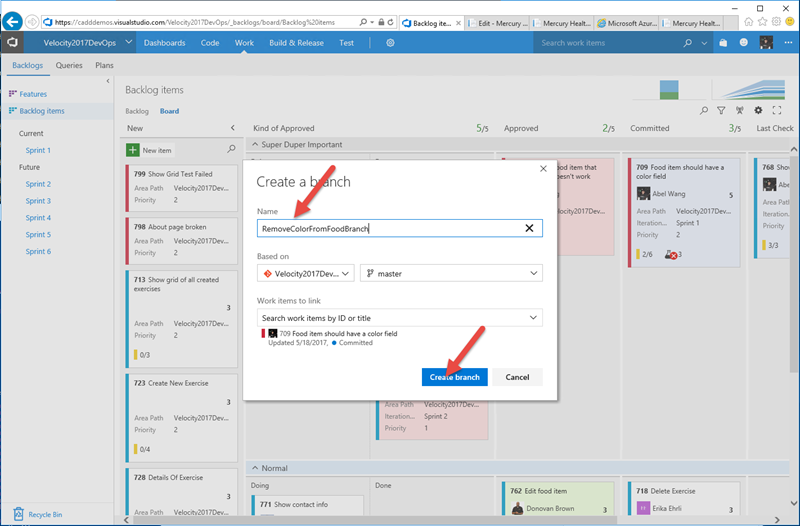Viewport: 800px width, 526px height.
Task: Open browser favorites star icon
Action: [x=762, y=22]
